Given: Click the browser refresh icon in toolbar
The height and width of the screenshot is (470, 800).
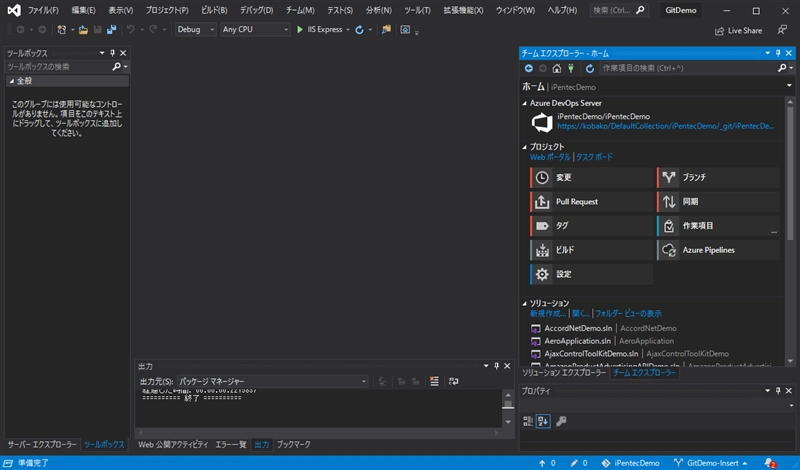Looking at the screenshot, I should pyautogui.click(x=359, y=30).
